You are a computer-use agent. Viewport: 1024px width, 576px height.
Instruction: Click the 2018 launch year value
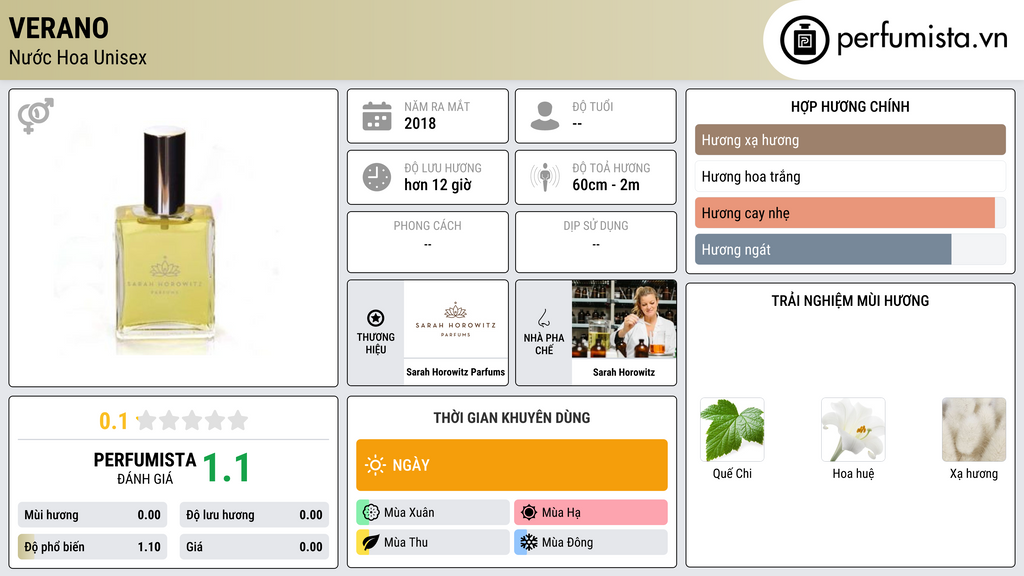click(420, 123)
